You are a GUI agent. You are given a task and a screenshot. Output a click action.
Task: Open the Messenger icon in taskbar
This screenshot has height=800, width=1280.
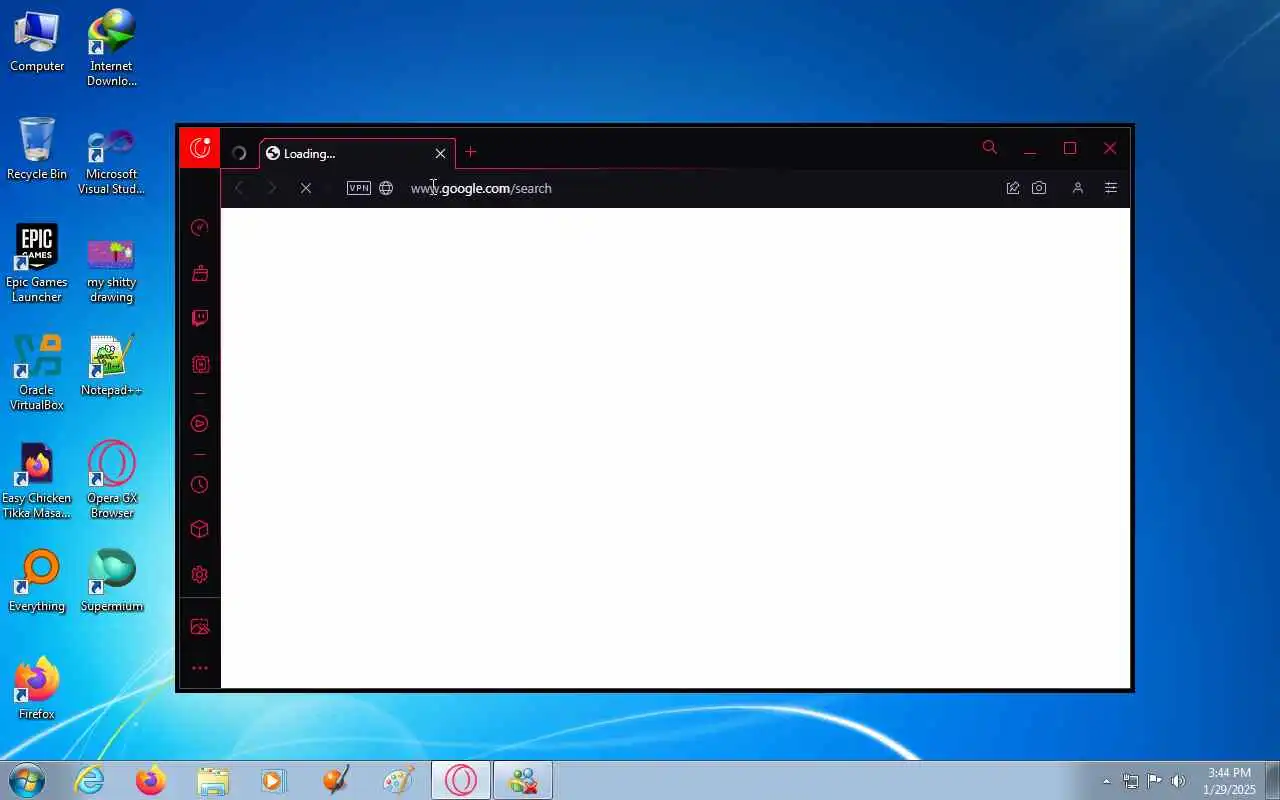click(523, 780)
